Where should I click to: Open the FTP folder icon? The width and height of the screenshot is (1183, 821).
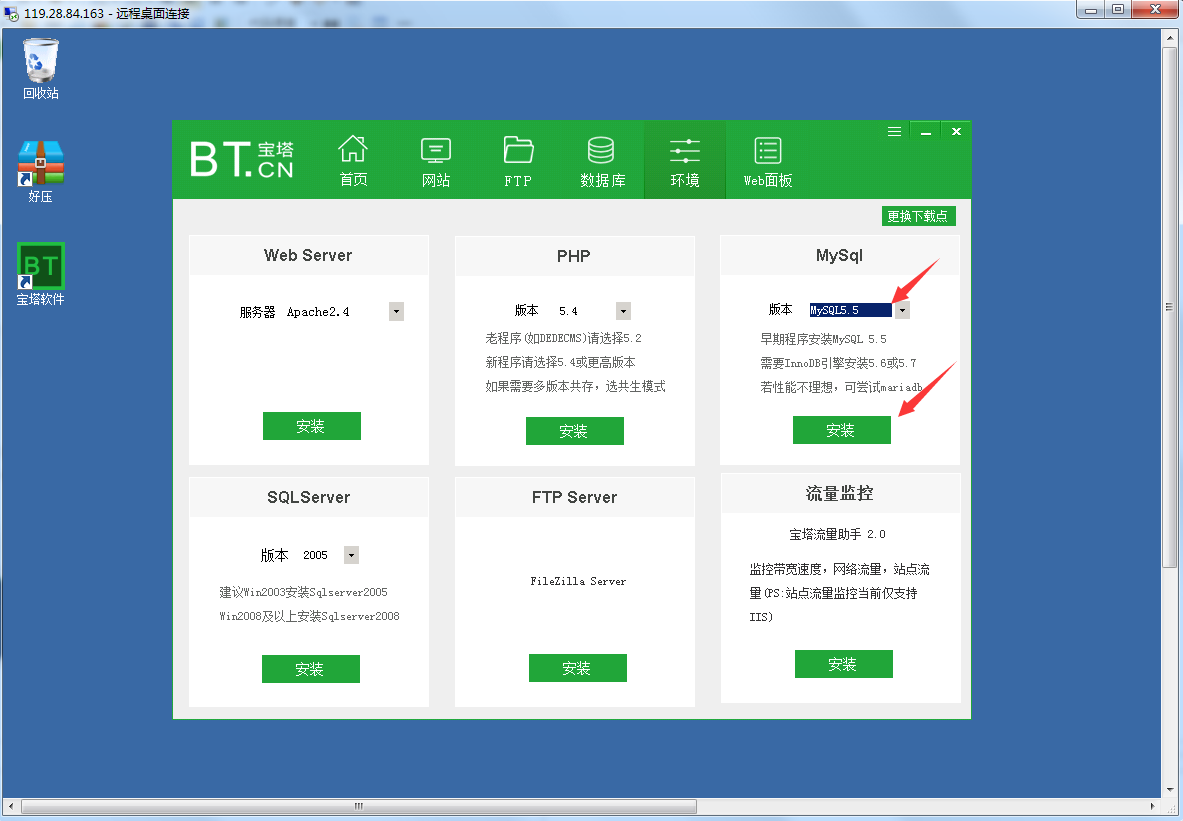pyautogui.click(x=518, y=161)
